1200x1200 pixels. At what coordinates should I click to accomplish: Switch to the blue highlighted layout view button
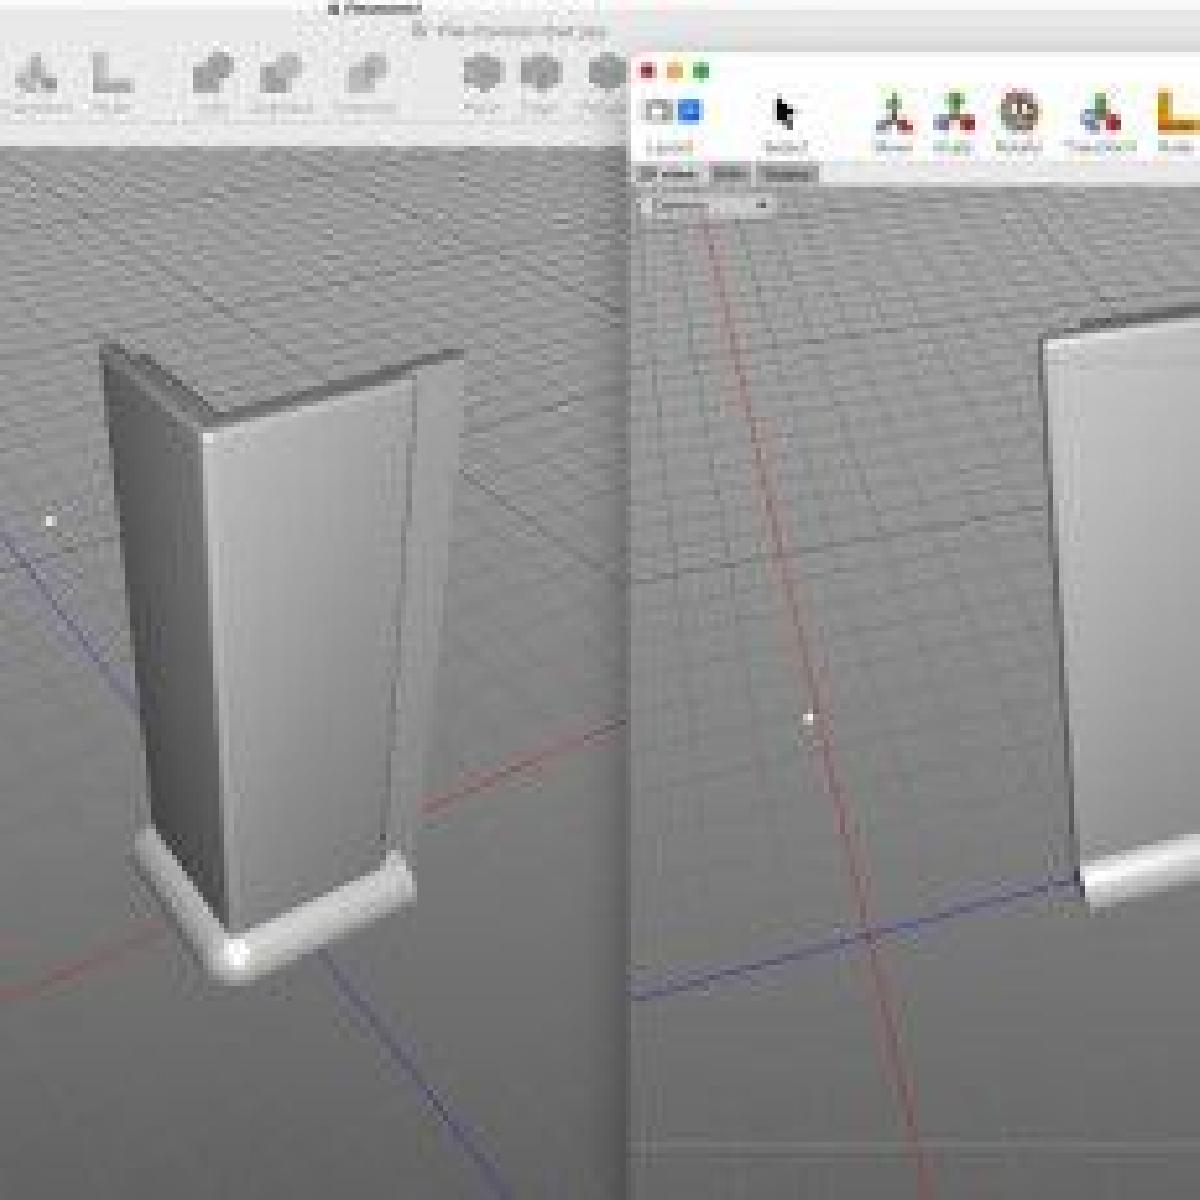pos(690,111)
